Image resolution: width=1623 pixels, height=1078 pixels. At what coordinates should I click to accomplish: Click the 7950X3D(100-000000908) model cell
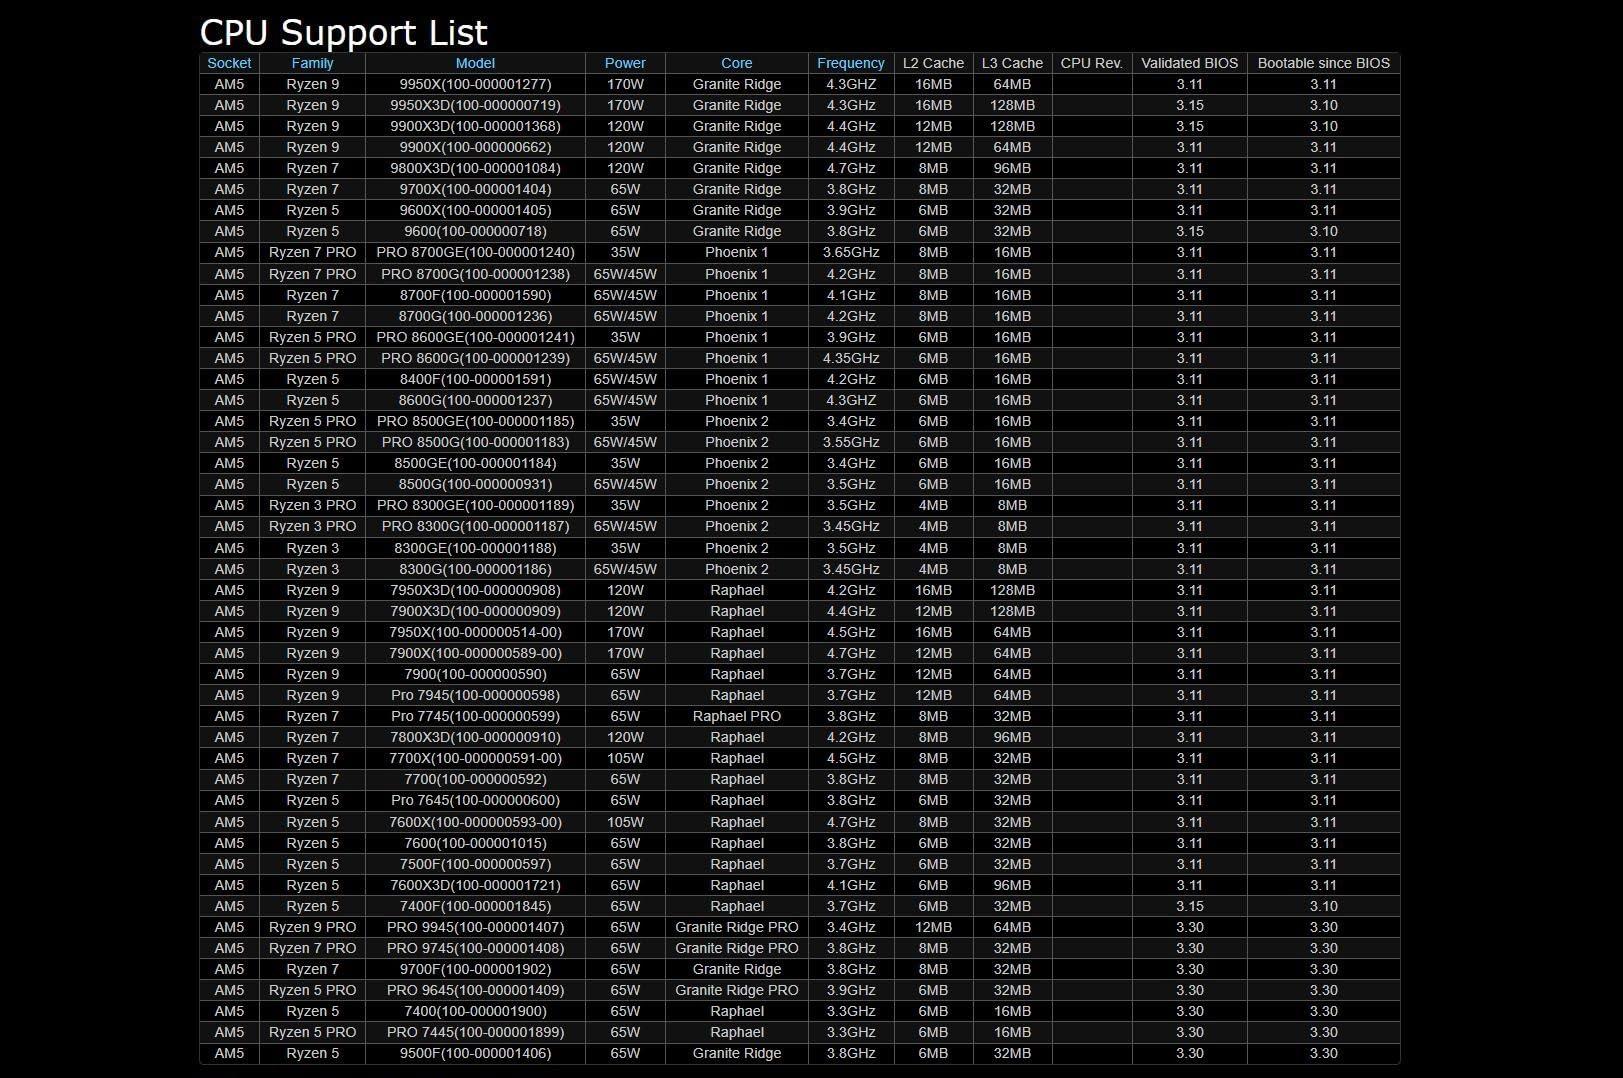(x=475, y=590)
